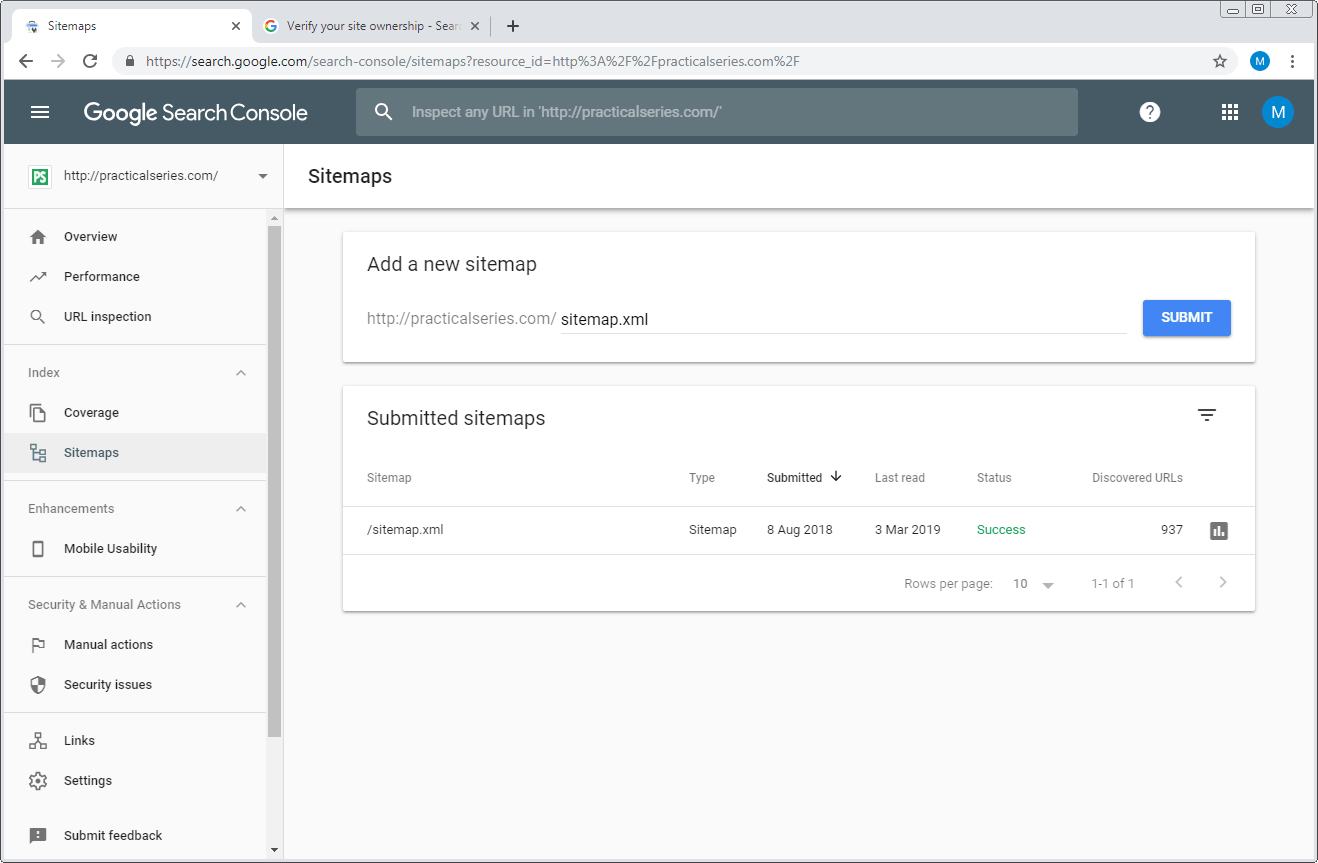Screen dimensions: 1318x863
Task: Click the Status column header
Action: [x=994, y=478]
